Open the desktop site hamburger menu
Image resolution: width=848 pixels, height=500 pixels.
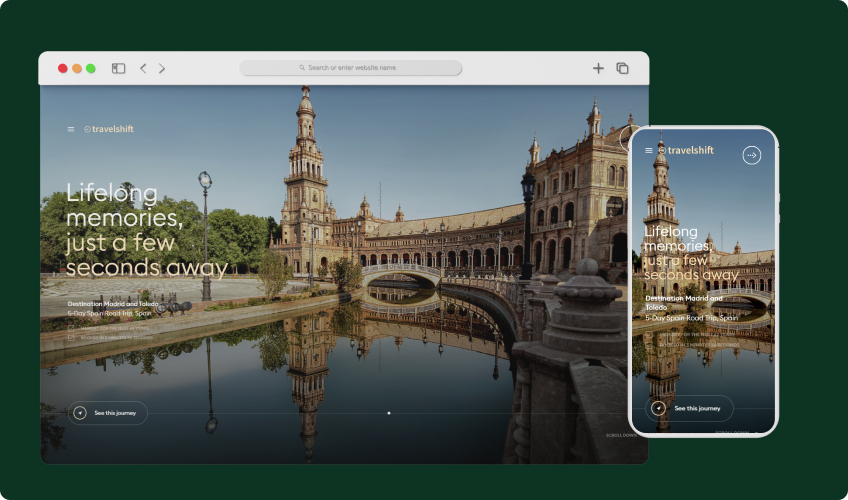[x=71, y=129]
